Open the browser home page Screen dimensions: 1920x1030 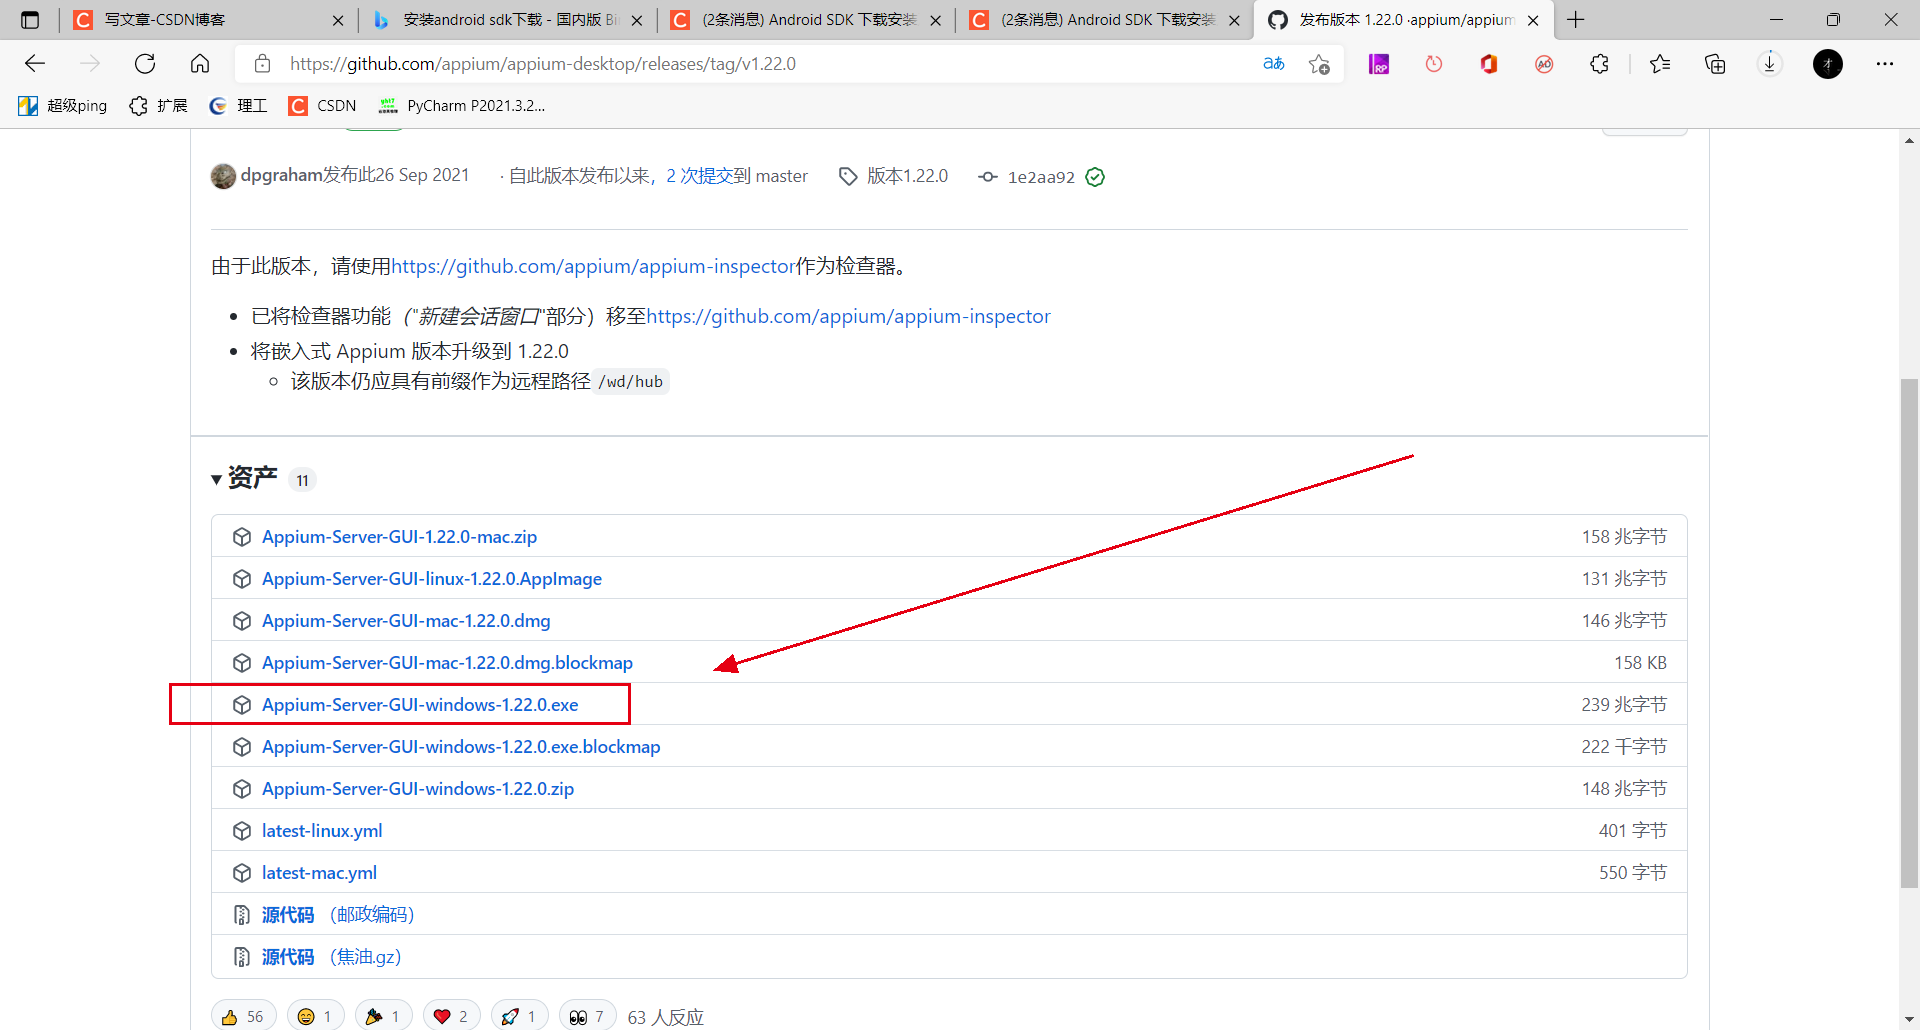coord(200,64)
